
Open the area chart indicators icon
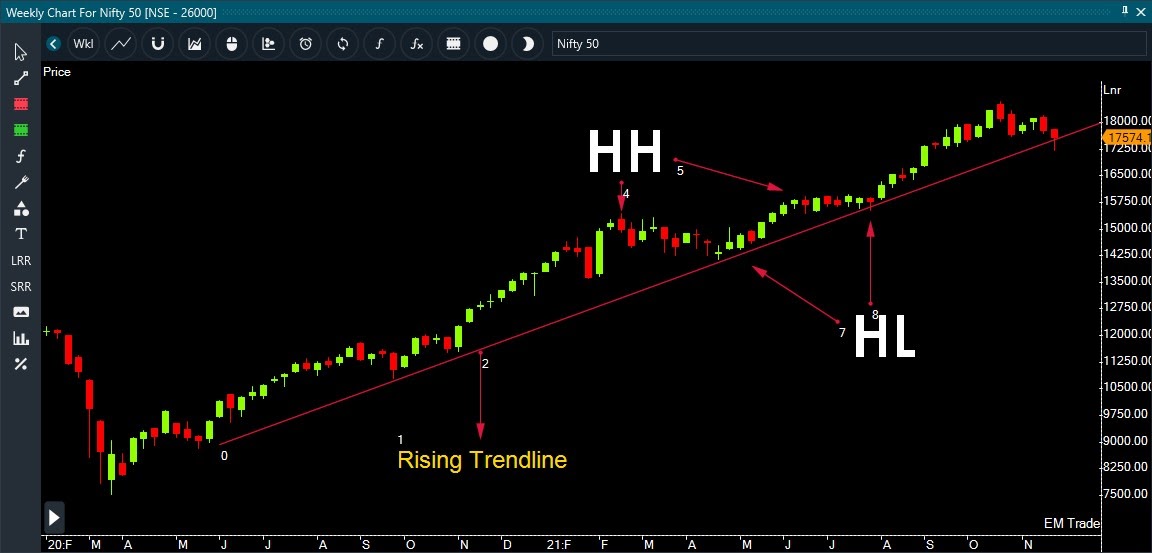click(x=195, y=44)
